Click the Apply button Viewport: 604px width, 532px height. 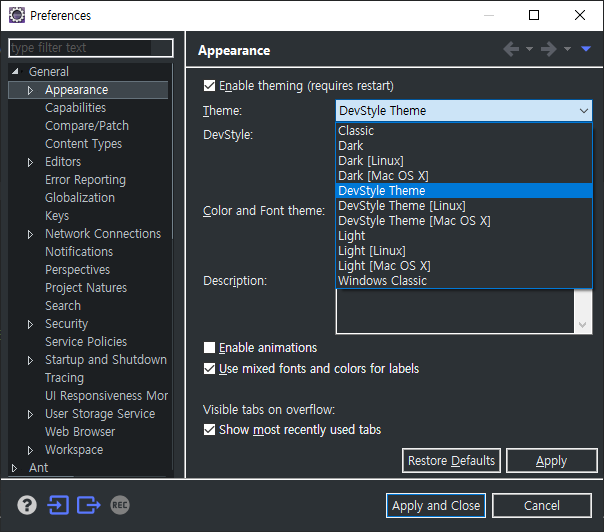pyautogui.click(x=552, y=460)
